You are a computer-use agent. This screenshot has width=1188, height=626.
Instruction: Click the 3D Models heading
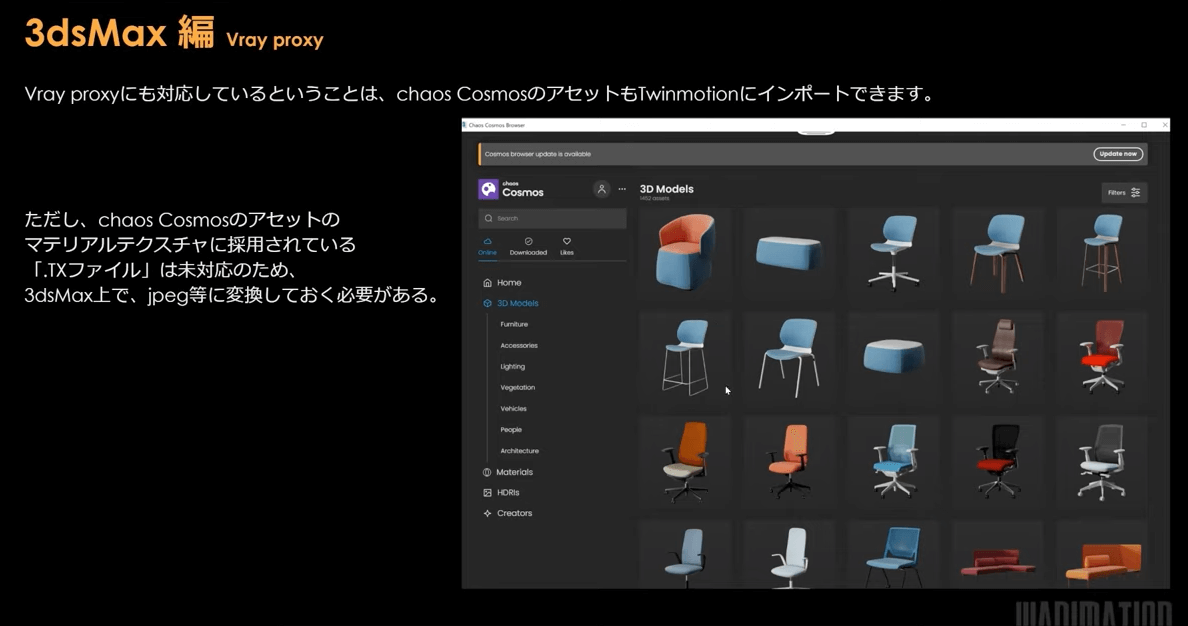click(667, 189)
